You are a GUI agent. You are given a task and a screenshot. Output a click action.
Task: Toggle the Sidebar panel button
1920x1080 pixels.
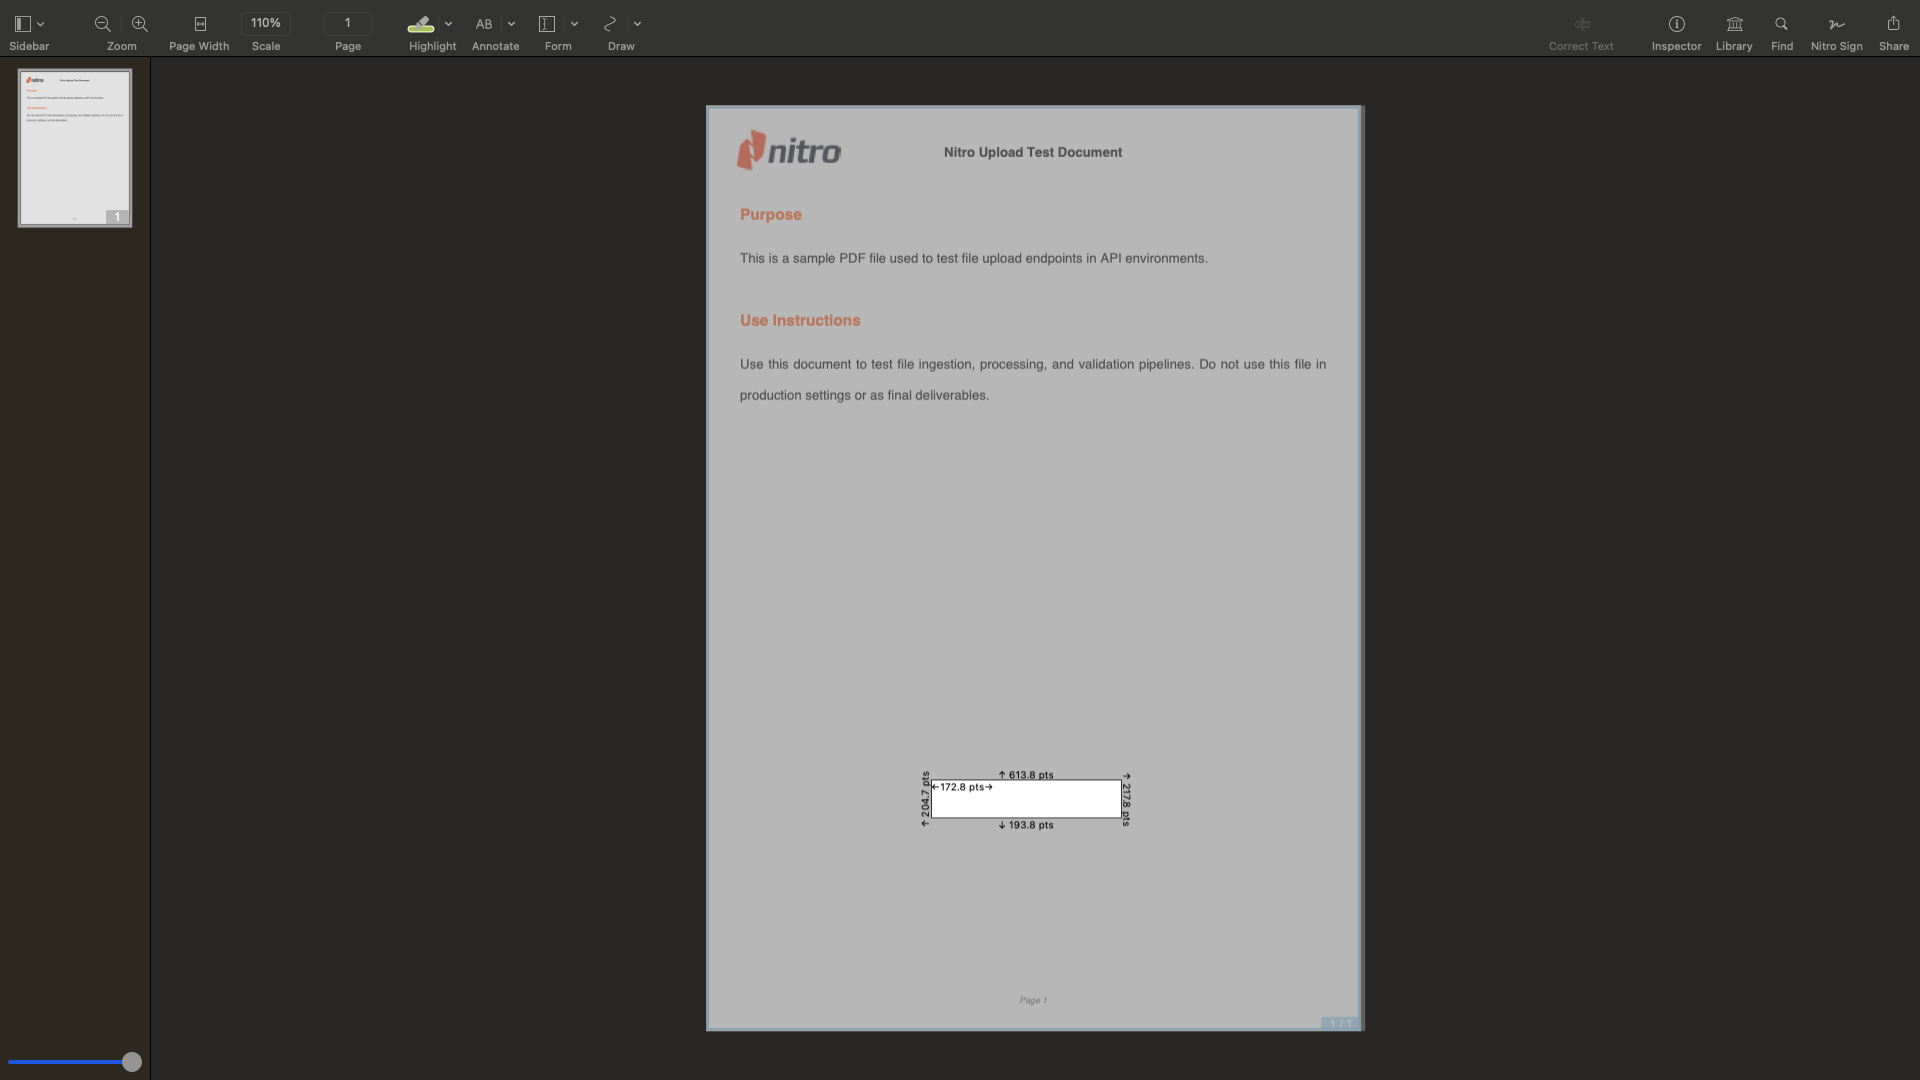22,24
